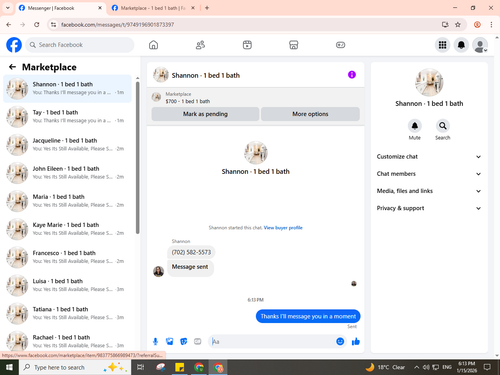Click the conversation list scrollbar
The width and height of the screenshot is (500, 375).
click(x=137, y=157)
